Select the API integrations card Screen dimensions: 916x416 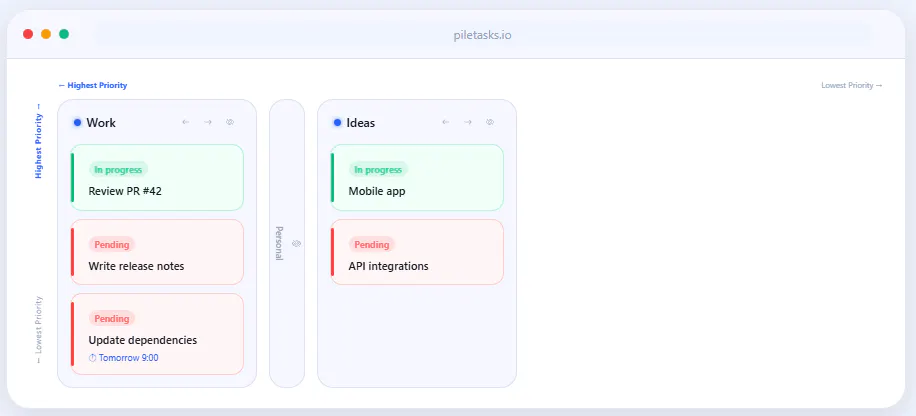click(x=417, y=252)
